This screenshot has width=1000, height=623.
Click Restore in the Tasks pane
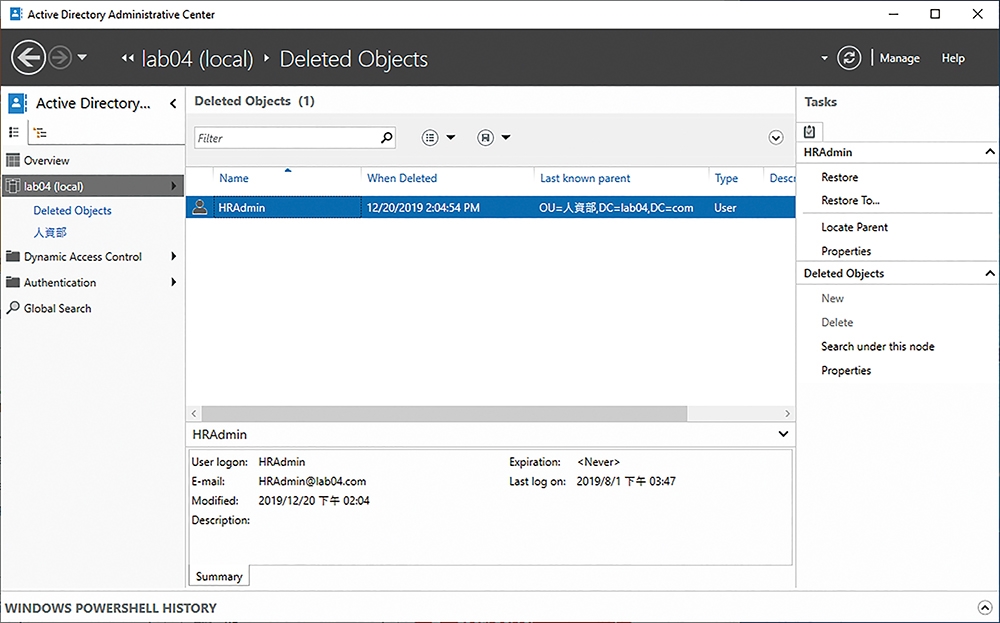tap(839, 177)
